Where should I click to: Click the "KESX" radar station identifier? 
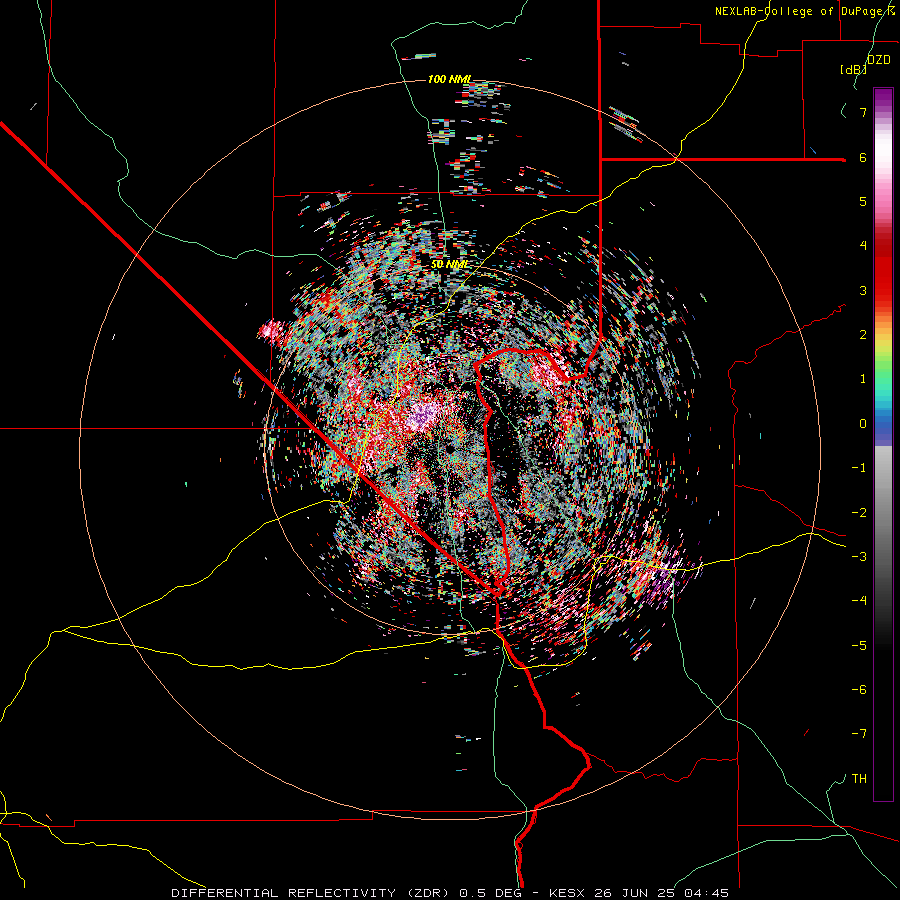(566, 893)
